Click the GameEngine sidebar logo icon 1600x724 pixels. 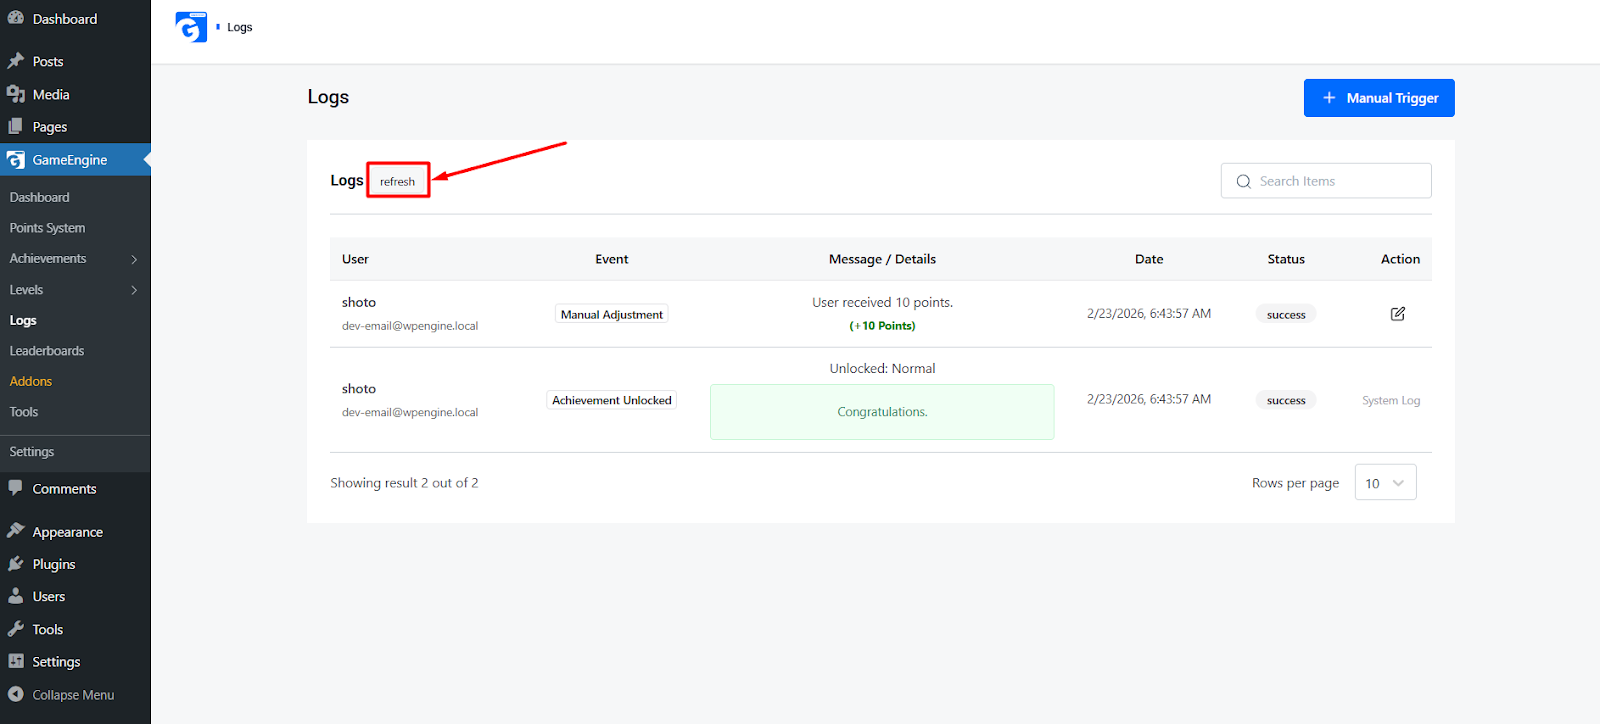point(16,160)
